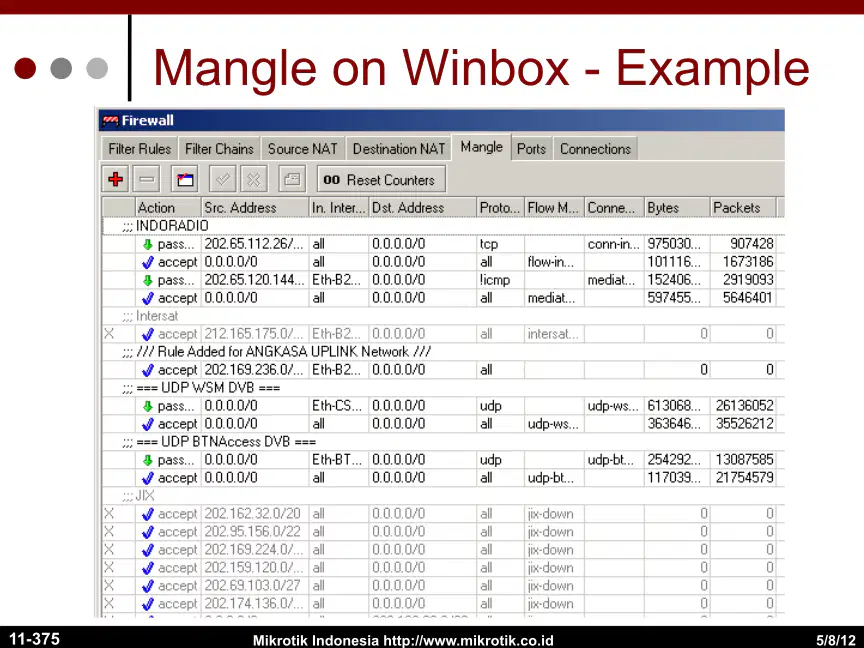This screenshot has width=864, height=648.
Task: Click the 13087585 packets value
Action: point(744,460)
